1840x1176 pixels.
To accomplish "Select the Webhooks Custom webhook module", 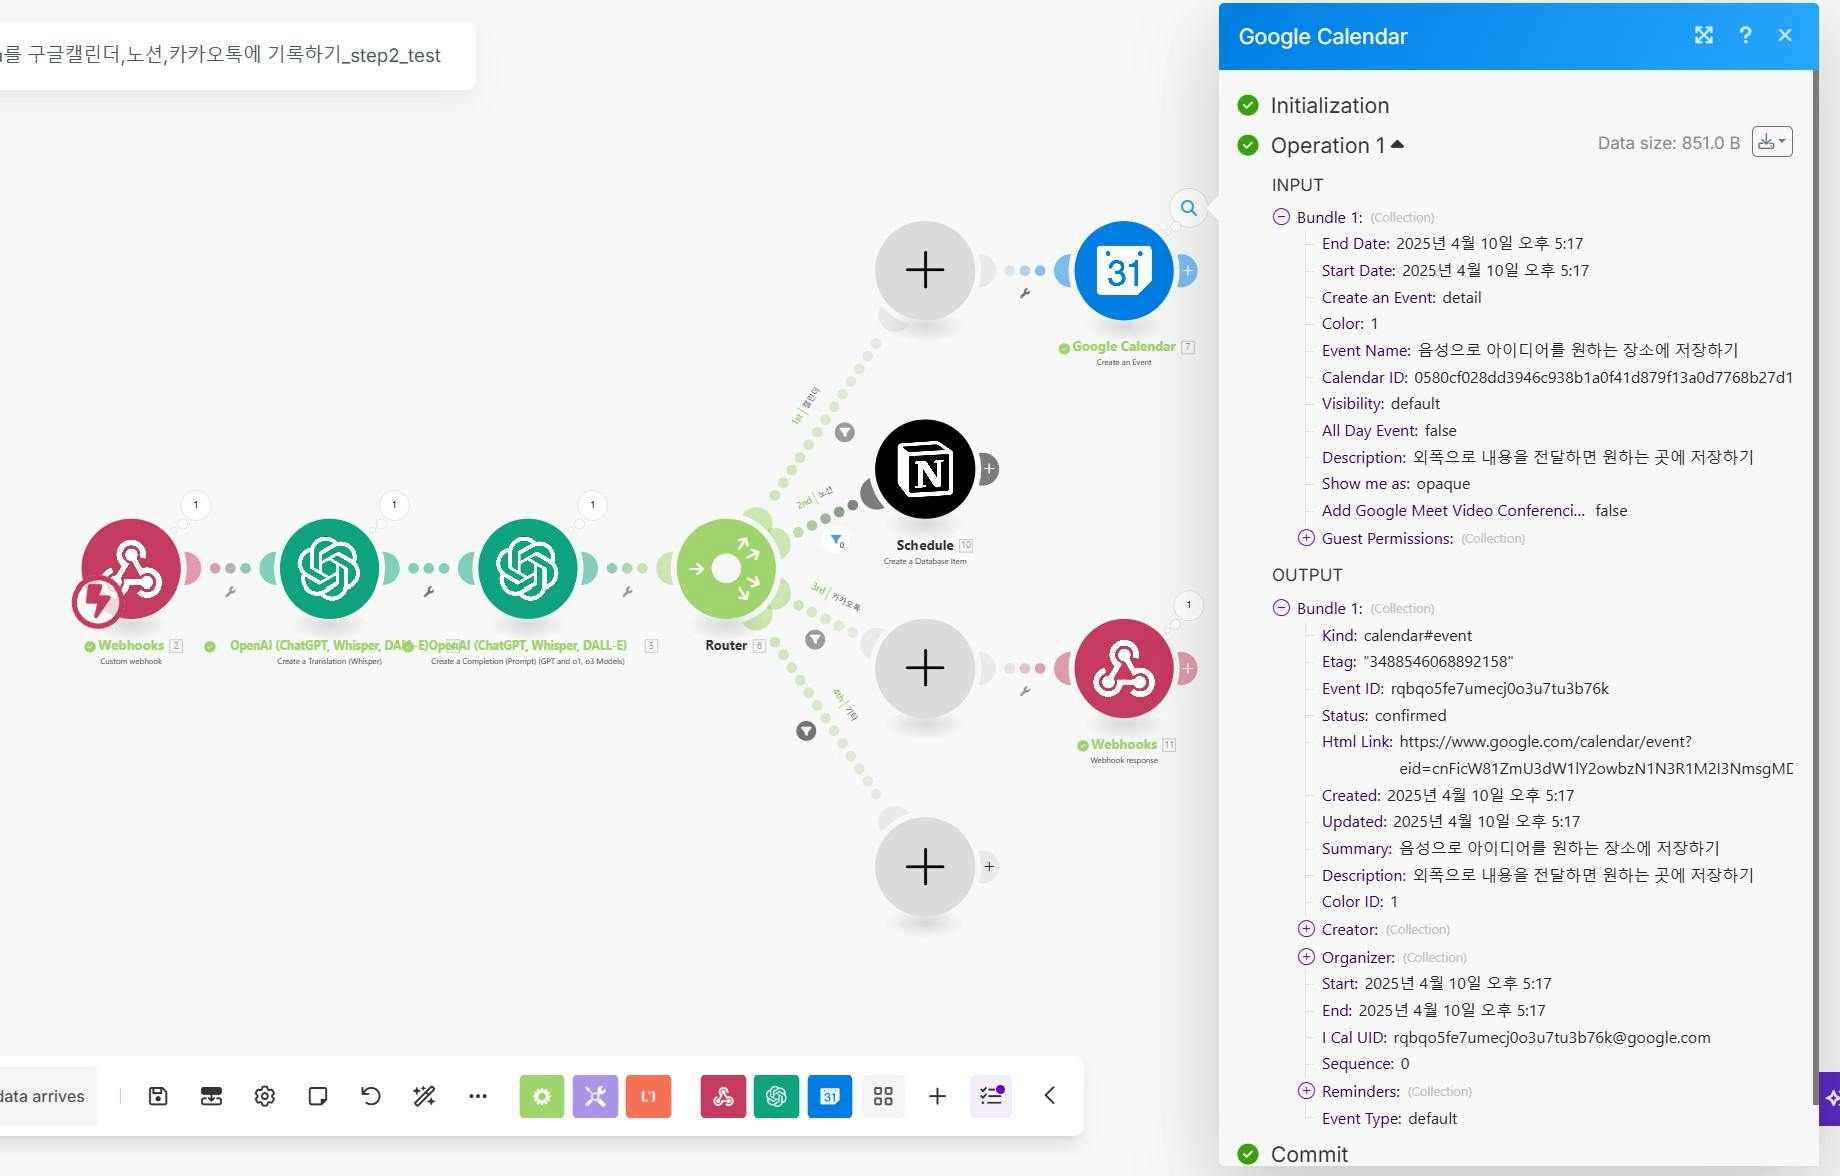I will click(x=131, y=569).
